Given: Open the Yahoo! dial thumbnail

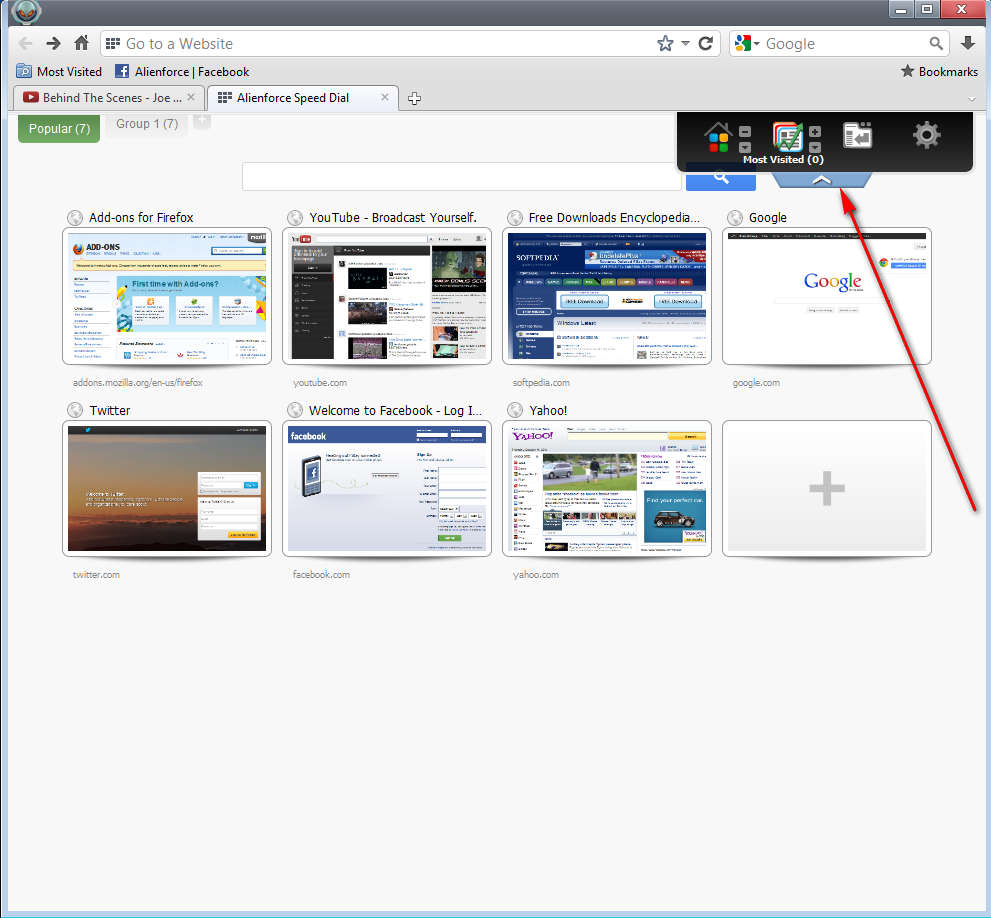Looking at the screenshot, I should [x=607, y=488].
